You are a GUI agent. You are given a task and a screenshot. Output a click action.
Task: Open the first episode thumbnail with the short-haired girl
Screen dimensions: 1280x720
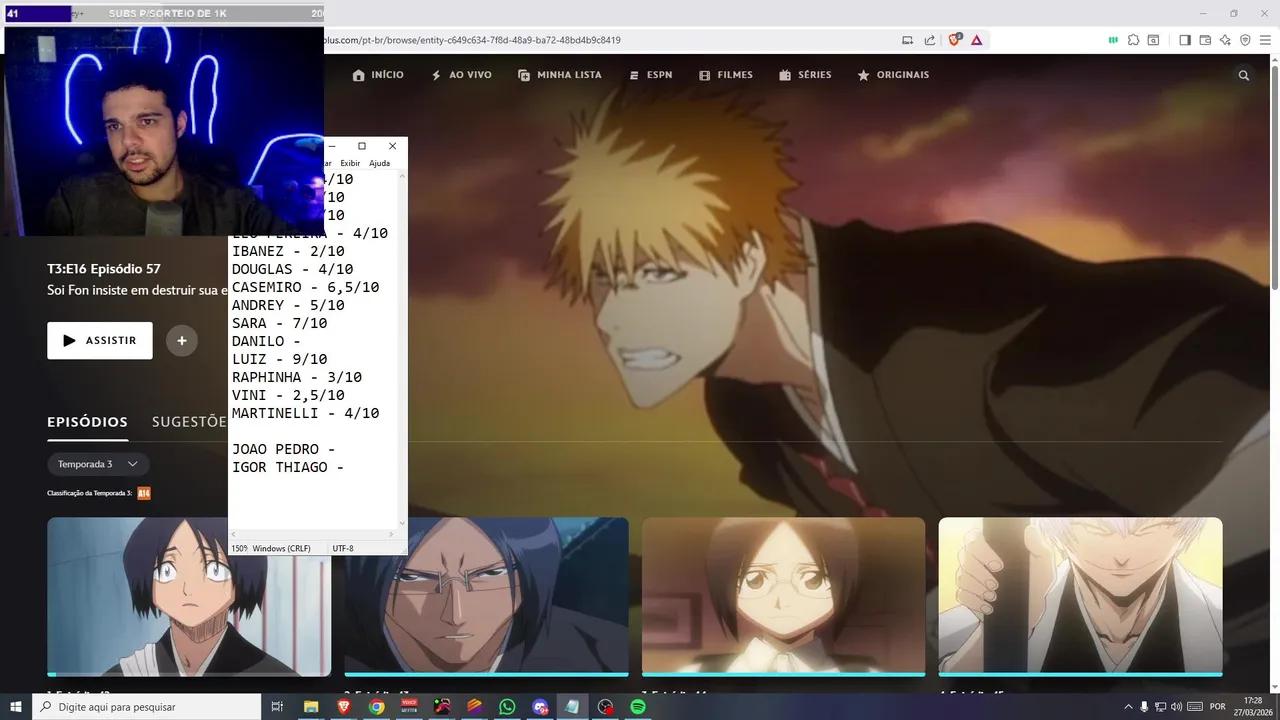click(x=189, y=595)
